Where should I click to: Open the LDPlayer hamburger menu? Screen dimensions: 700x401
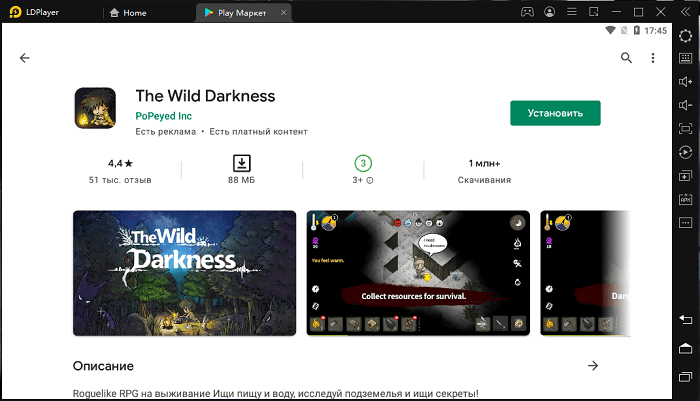pyautogui.click(x=571, y=12)
